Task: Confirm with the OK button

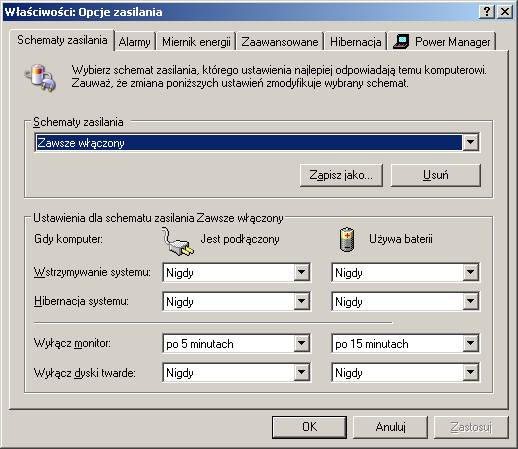Action: tap(309, 427)
